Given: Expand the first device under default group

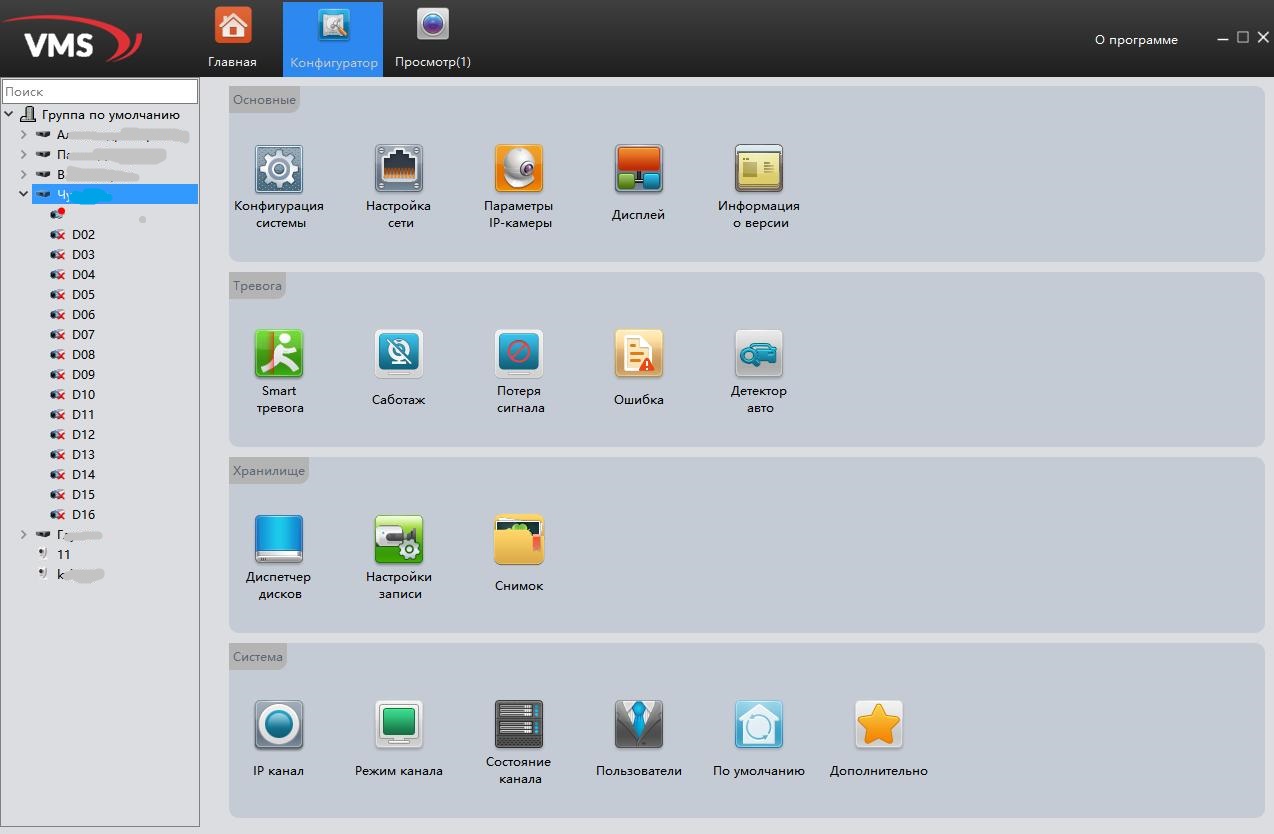Looking at the screenshot, I should pyautogui.click(x=24, y=134).
